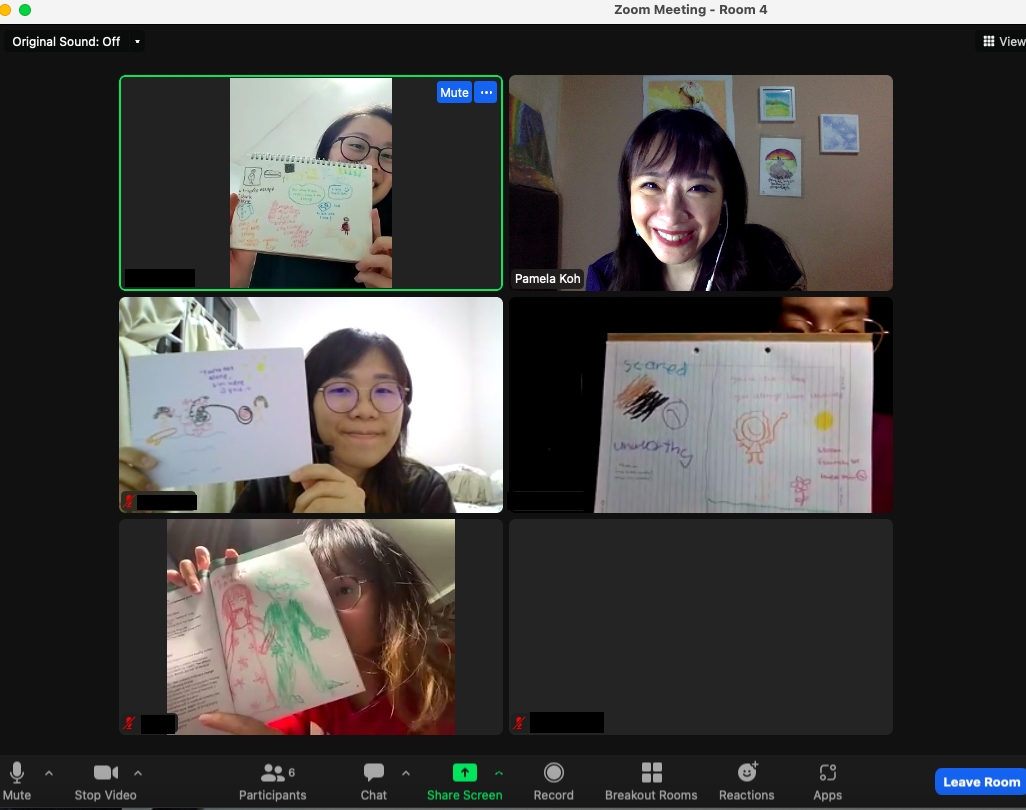Toggle camera with Stop Video

(105, 773)
